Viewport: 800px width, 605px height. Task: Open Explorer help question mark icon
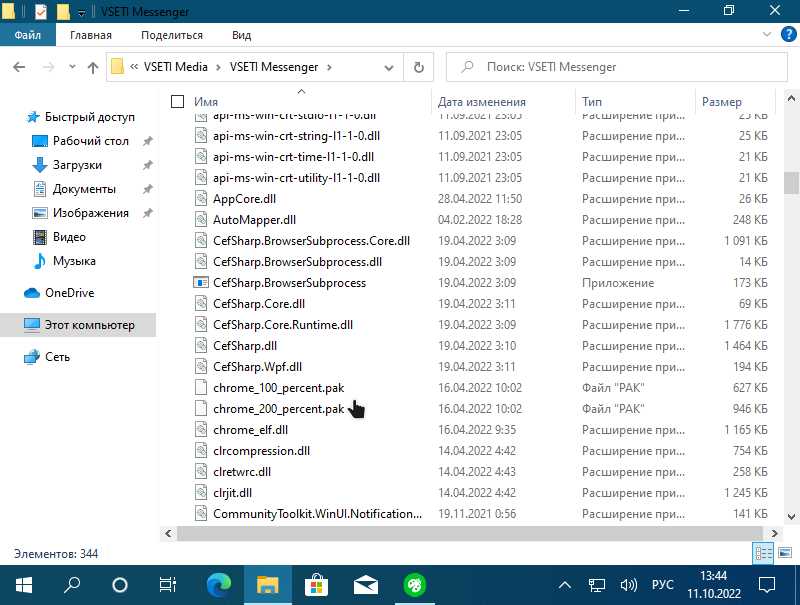tap(789, 35)
